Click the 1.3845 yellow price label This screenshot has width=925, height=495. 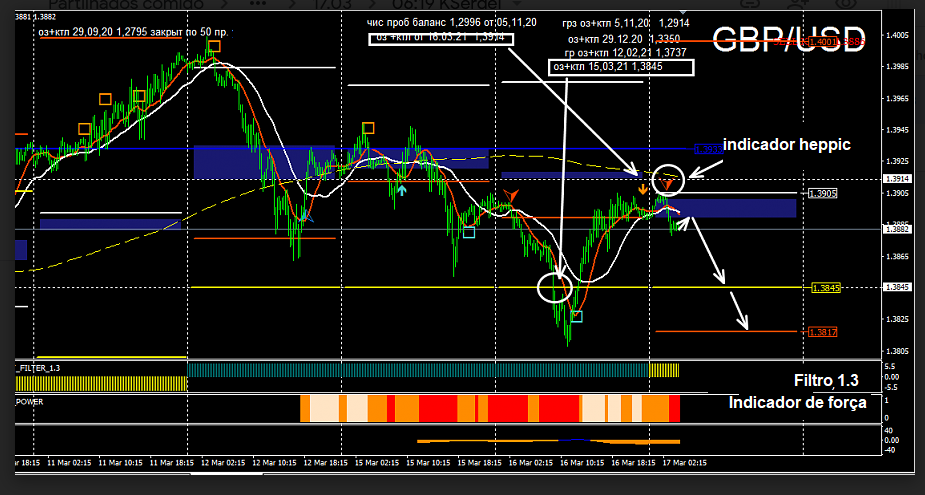[825, 288]
